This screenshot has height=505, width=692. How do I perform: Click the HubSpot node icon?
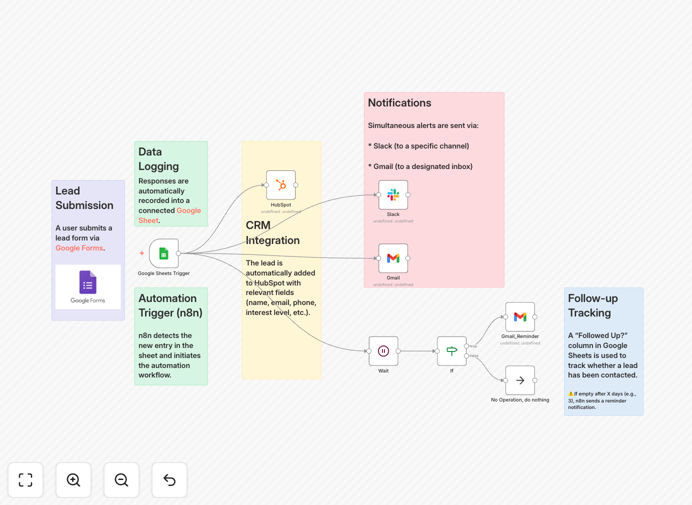[281, 185]
